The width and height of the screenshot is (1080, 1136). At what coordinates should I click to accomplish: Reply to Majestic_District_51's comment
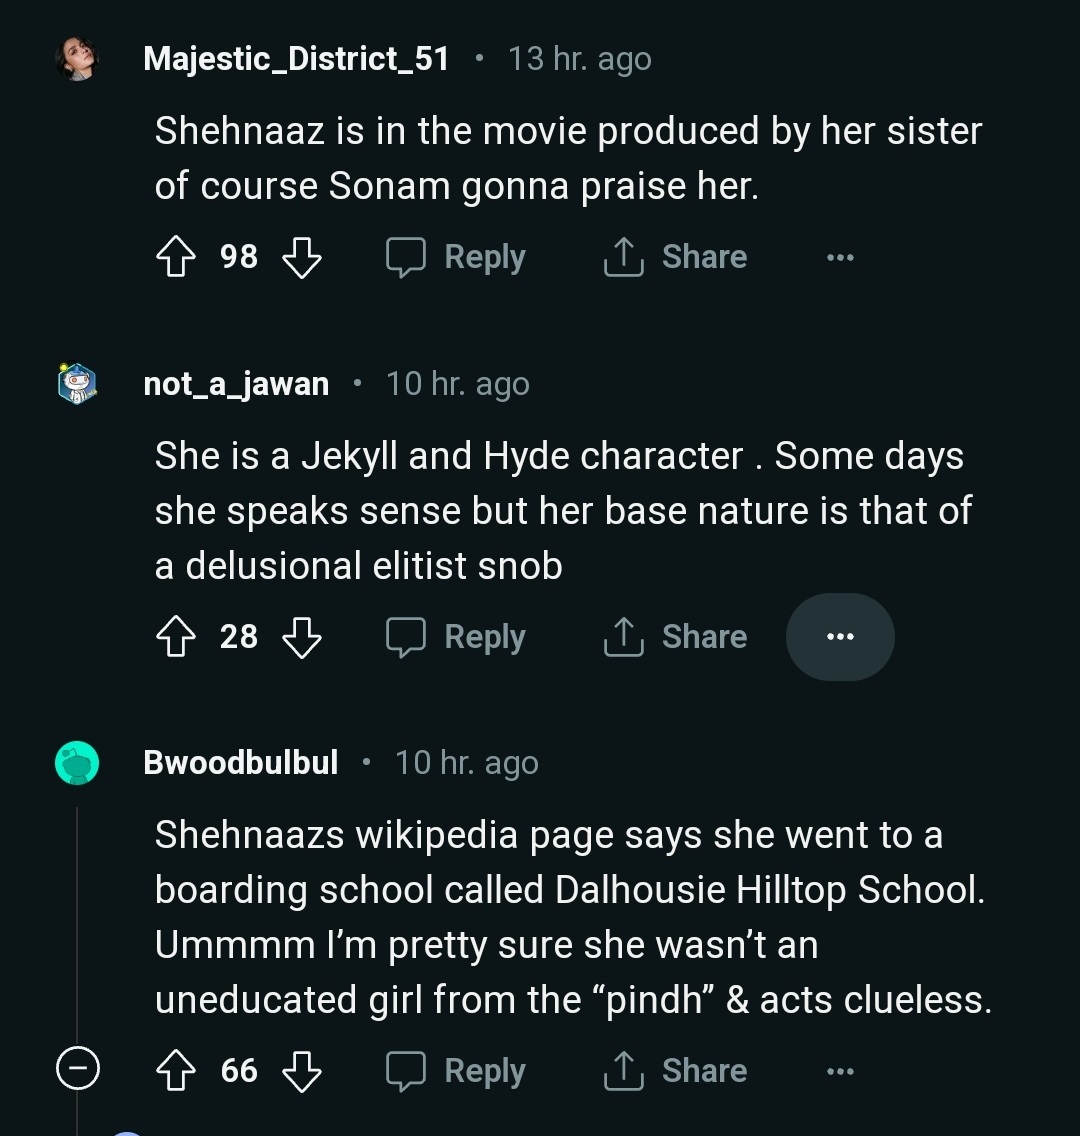[x=457, y=257]
